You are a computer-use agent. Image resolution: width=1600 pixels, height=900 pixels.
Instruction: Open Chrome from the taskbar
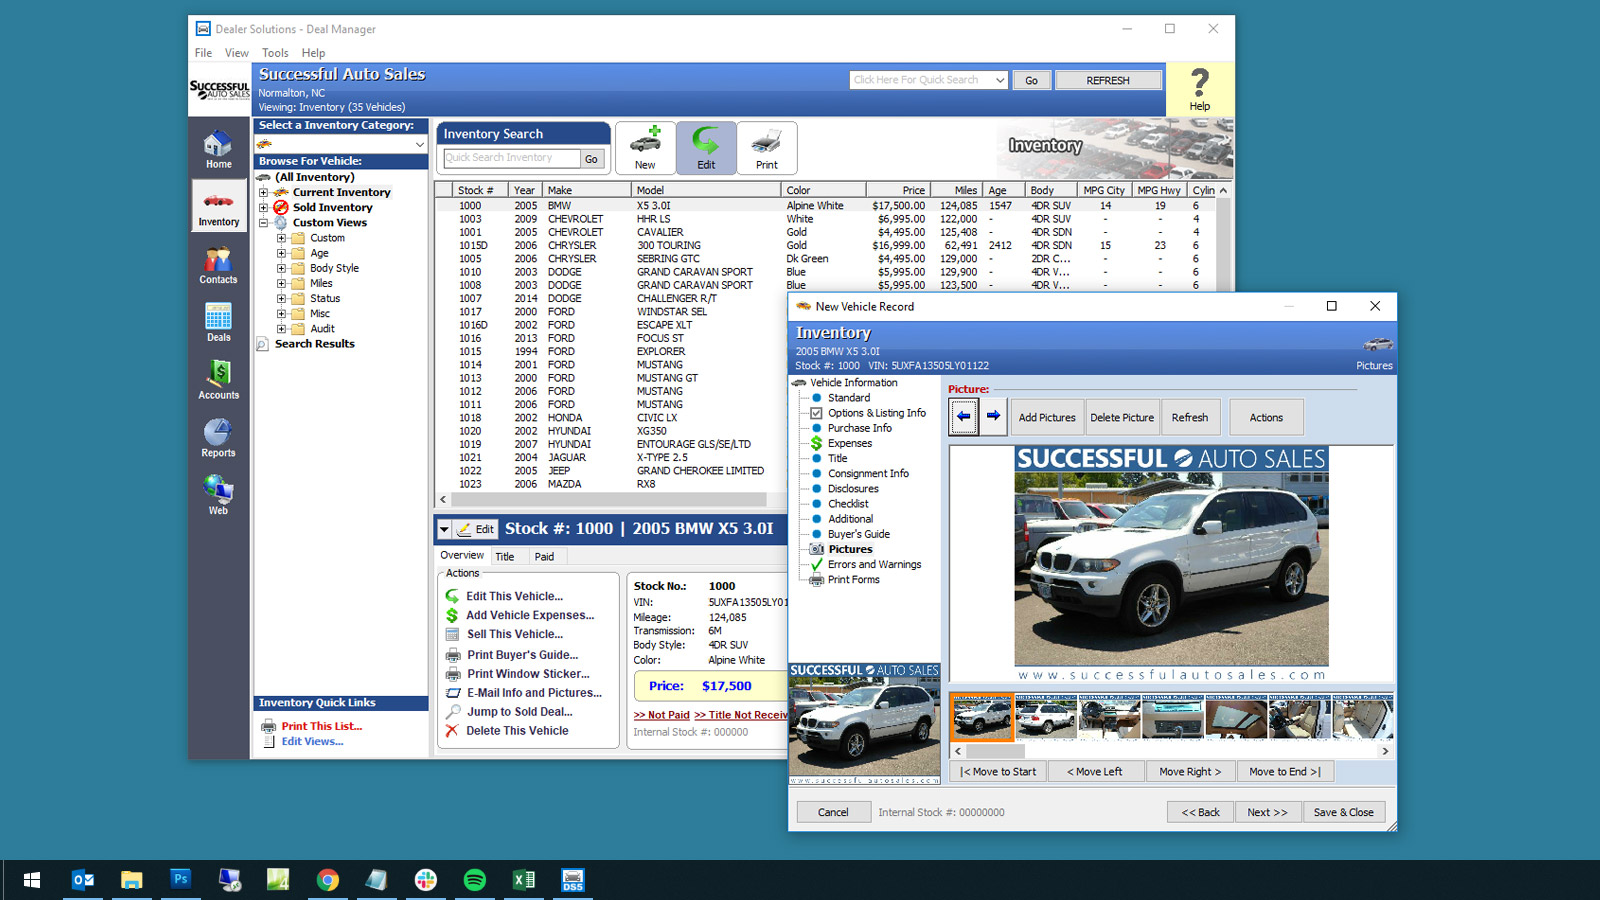tap(327, 880)
